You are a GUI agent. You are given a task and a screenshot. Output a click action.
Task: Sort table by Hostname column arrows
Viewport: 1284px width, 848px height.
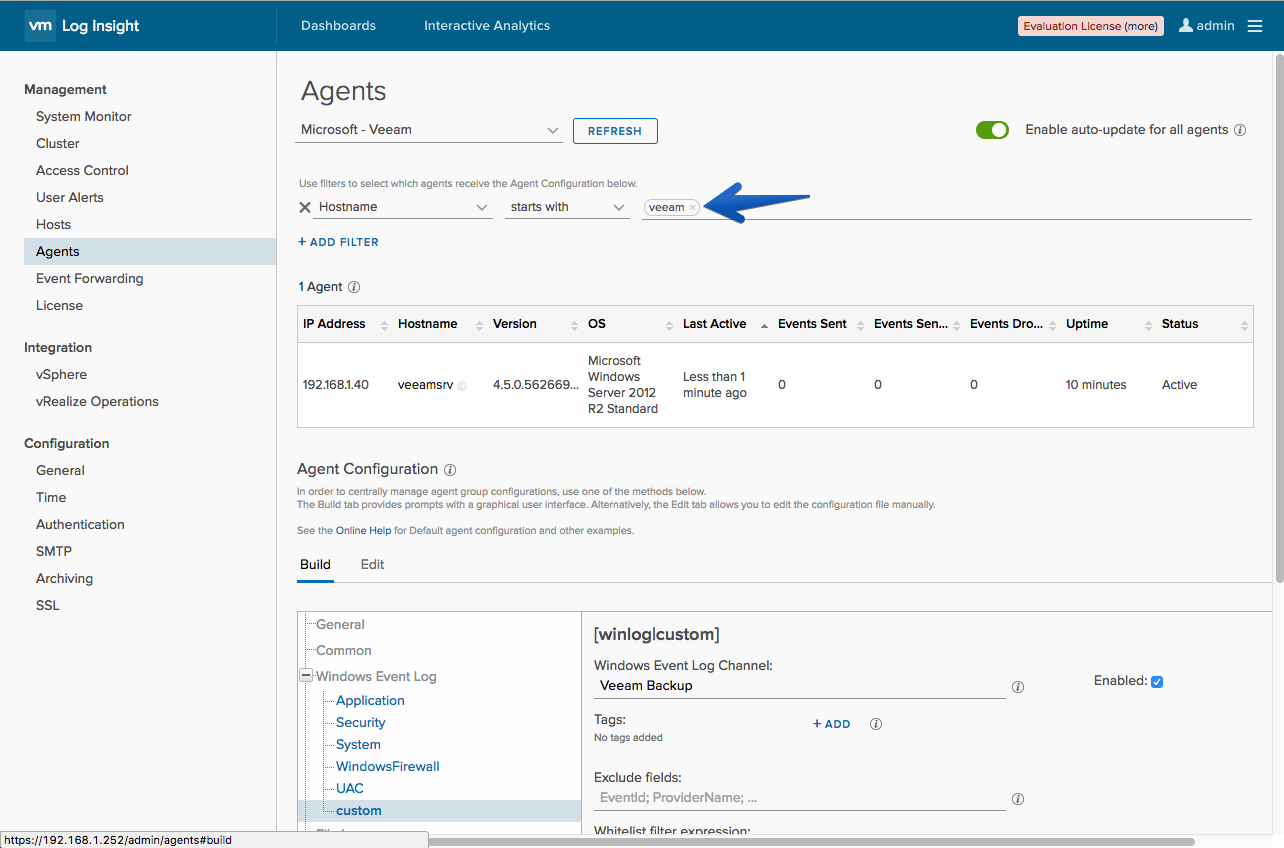[x=479, y=325]
